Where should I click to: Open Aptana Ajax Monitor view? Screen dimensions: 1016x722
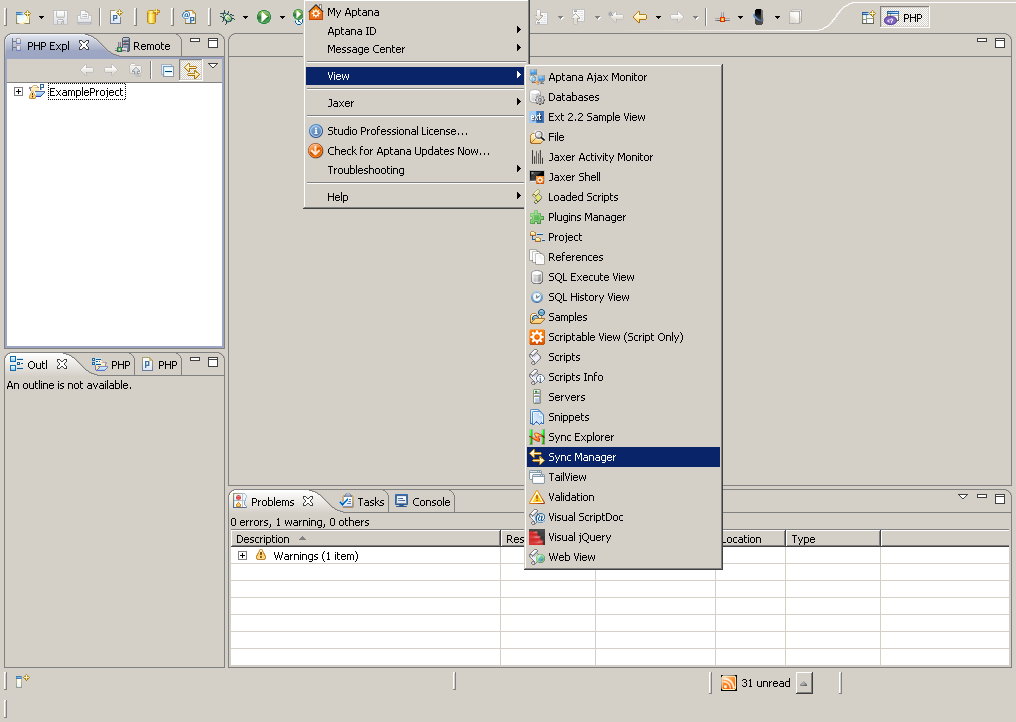(623, 77)
